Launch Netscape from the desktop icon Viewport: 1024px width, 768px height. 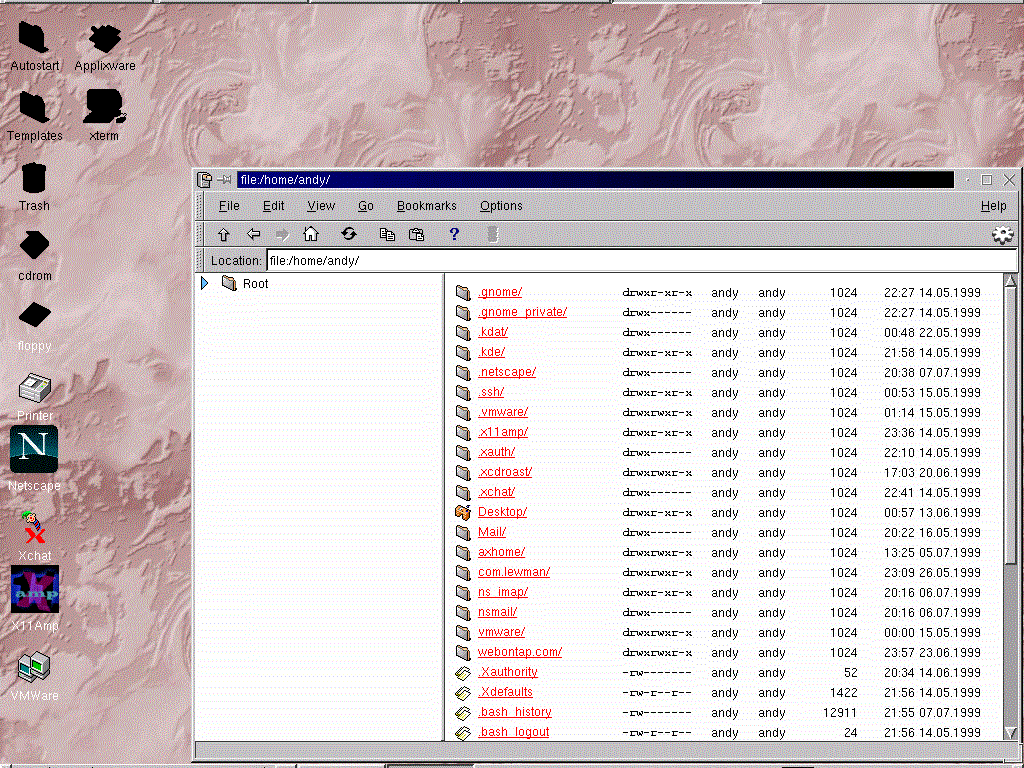[34, 451]
